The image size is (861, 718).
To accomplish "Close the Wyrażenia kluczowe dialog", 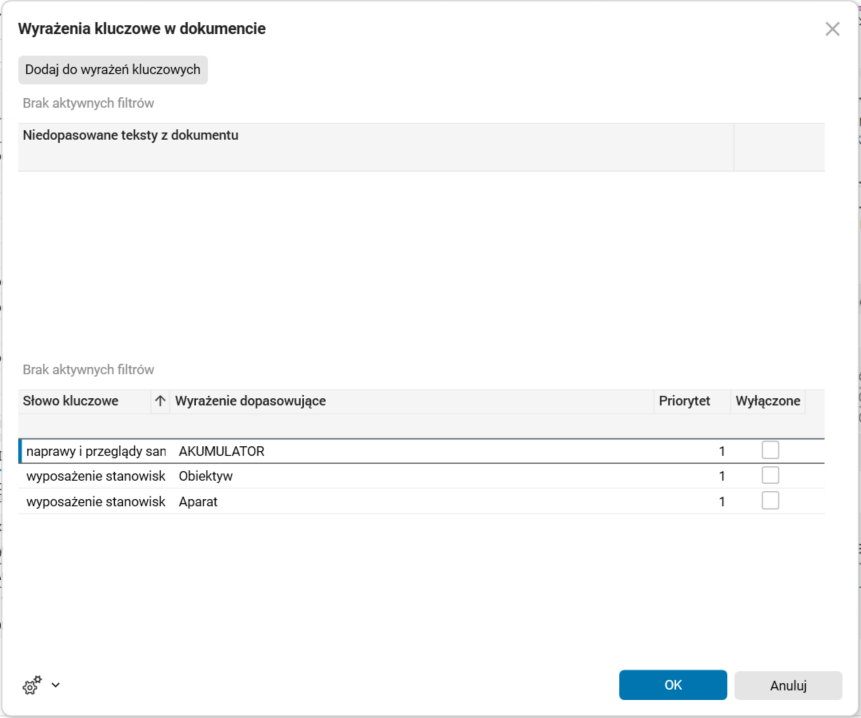I will click(832, 29).
